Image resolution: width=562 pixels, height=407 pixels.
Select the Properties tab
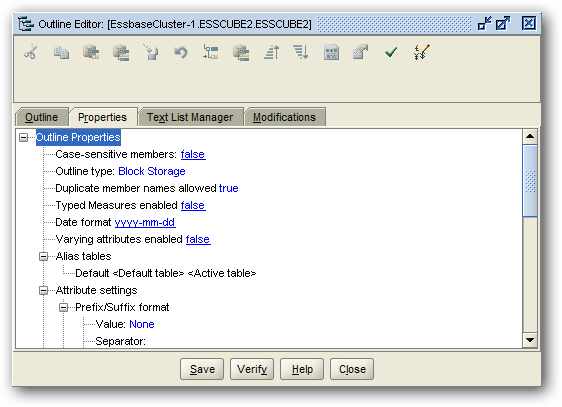103,117
